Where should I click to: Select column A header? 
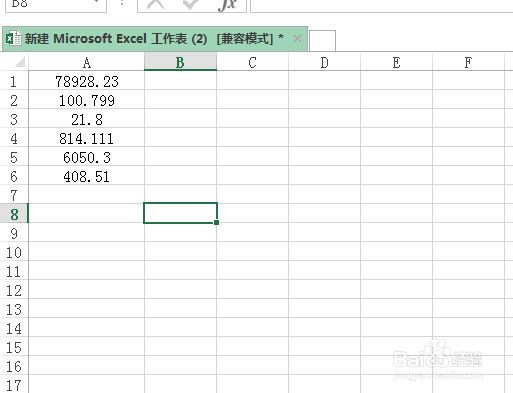pyautogui.click(x=87, y=62)
